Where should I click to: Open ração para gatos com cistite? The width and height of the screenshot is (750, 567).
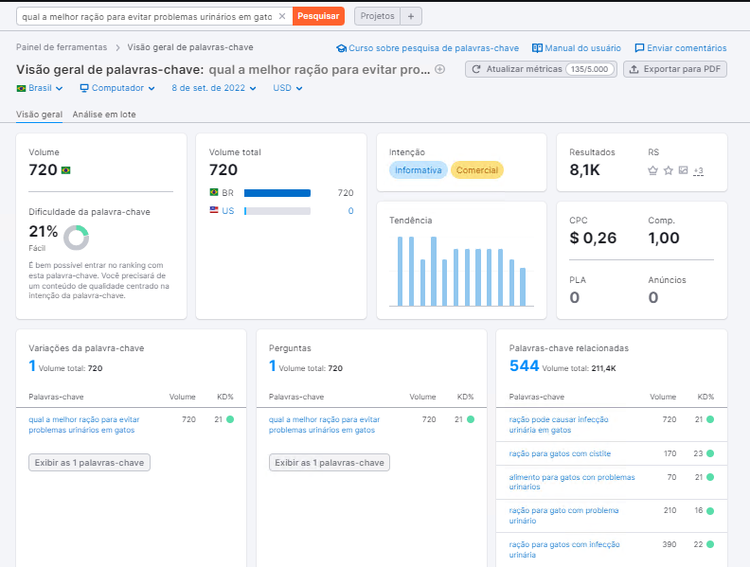click(560, 454)
